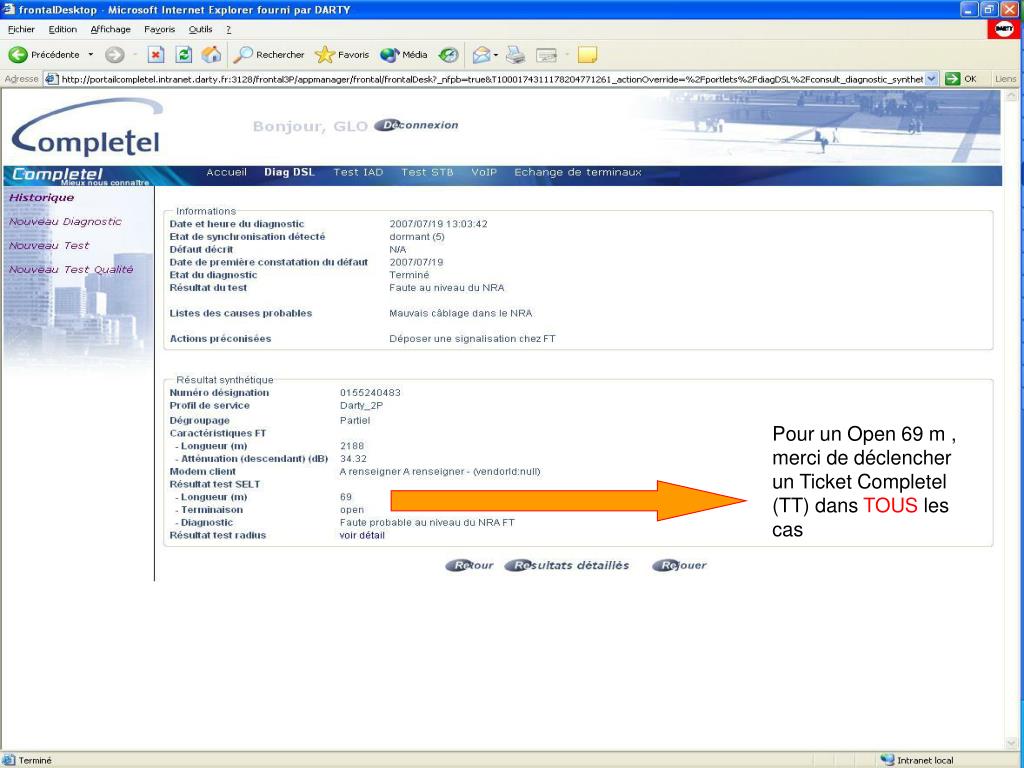Select 'Mauvais câblage dans le NRA' text

click(460, 313)
